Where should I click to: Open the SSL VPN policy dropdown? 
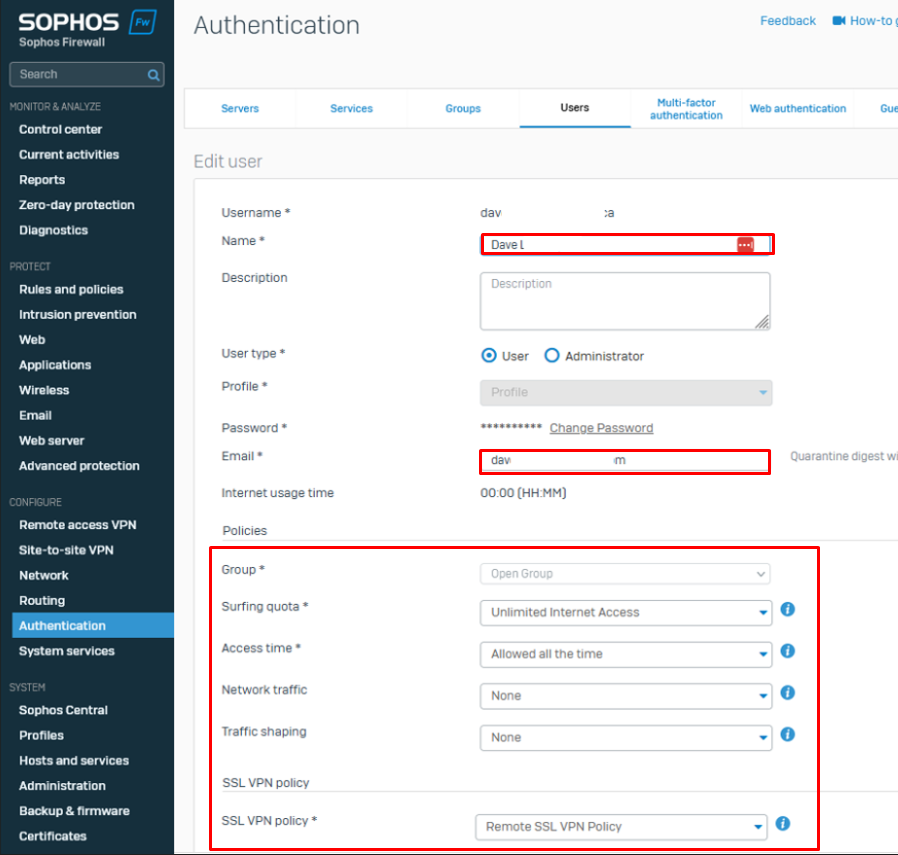click(621, 827)
